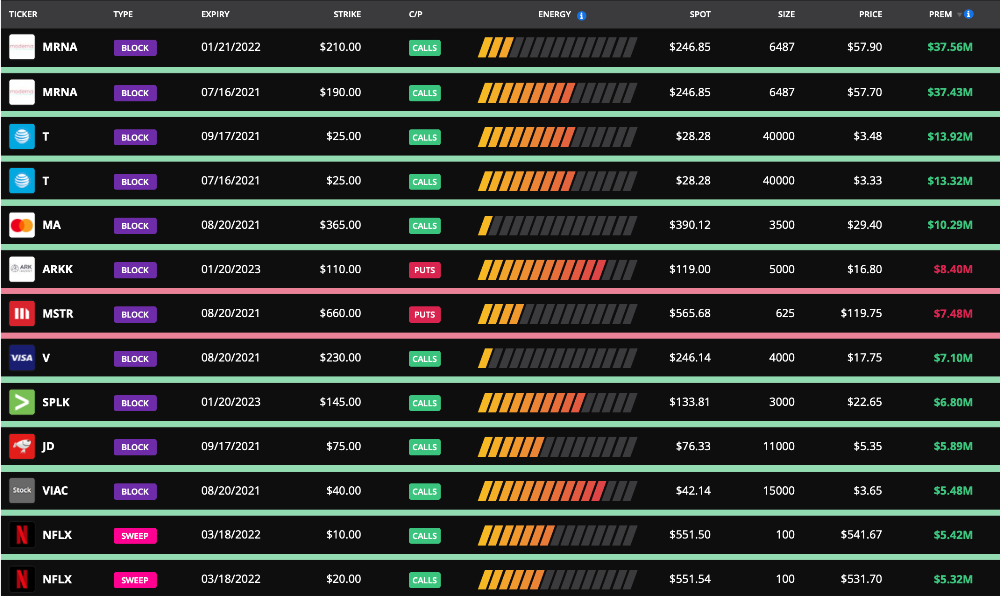
Task: Click the 15000 size in VIAC row
Action: 779,490
